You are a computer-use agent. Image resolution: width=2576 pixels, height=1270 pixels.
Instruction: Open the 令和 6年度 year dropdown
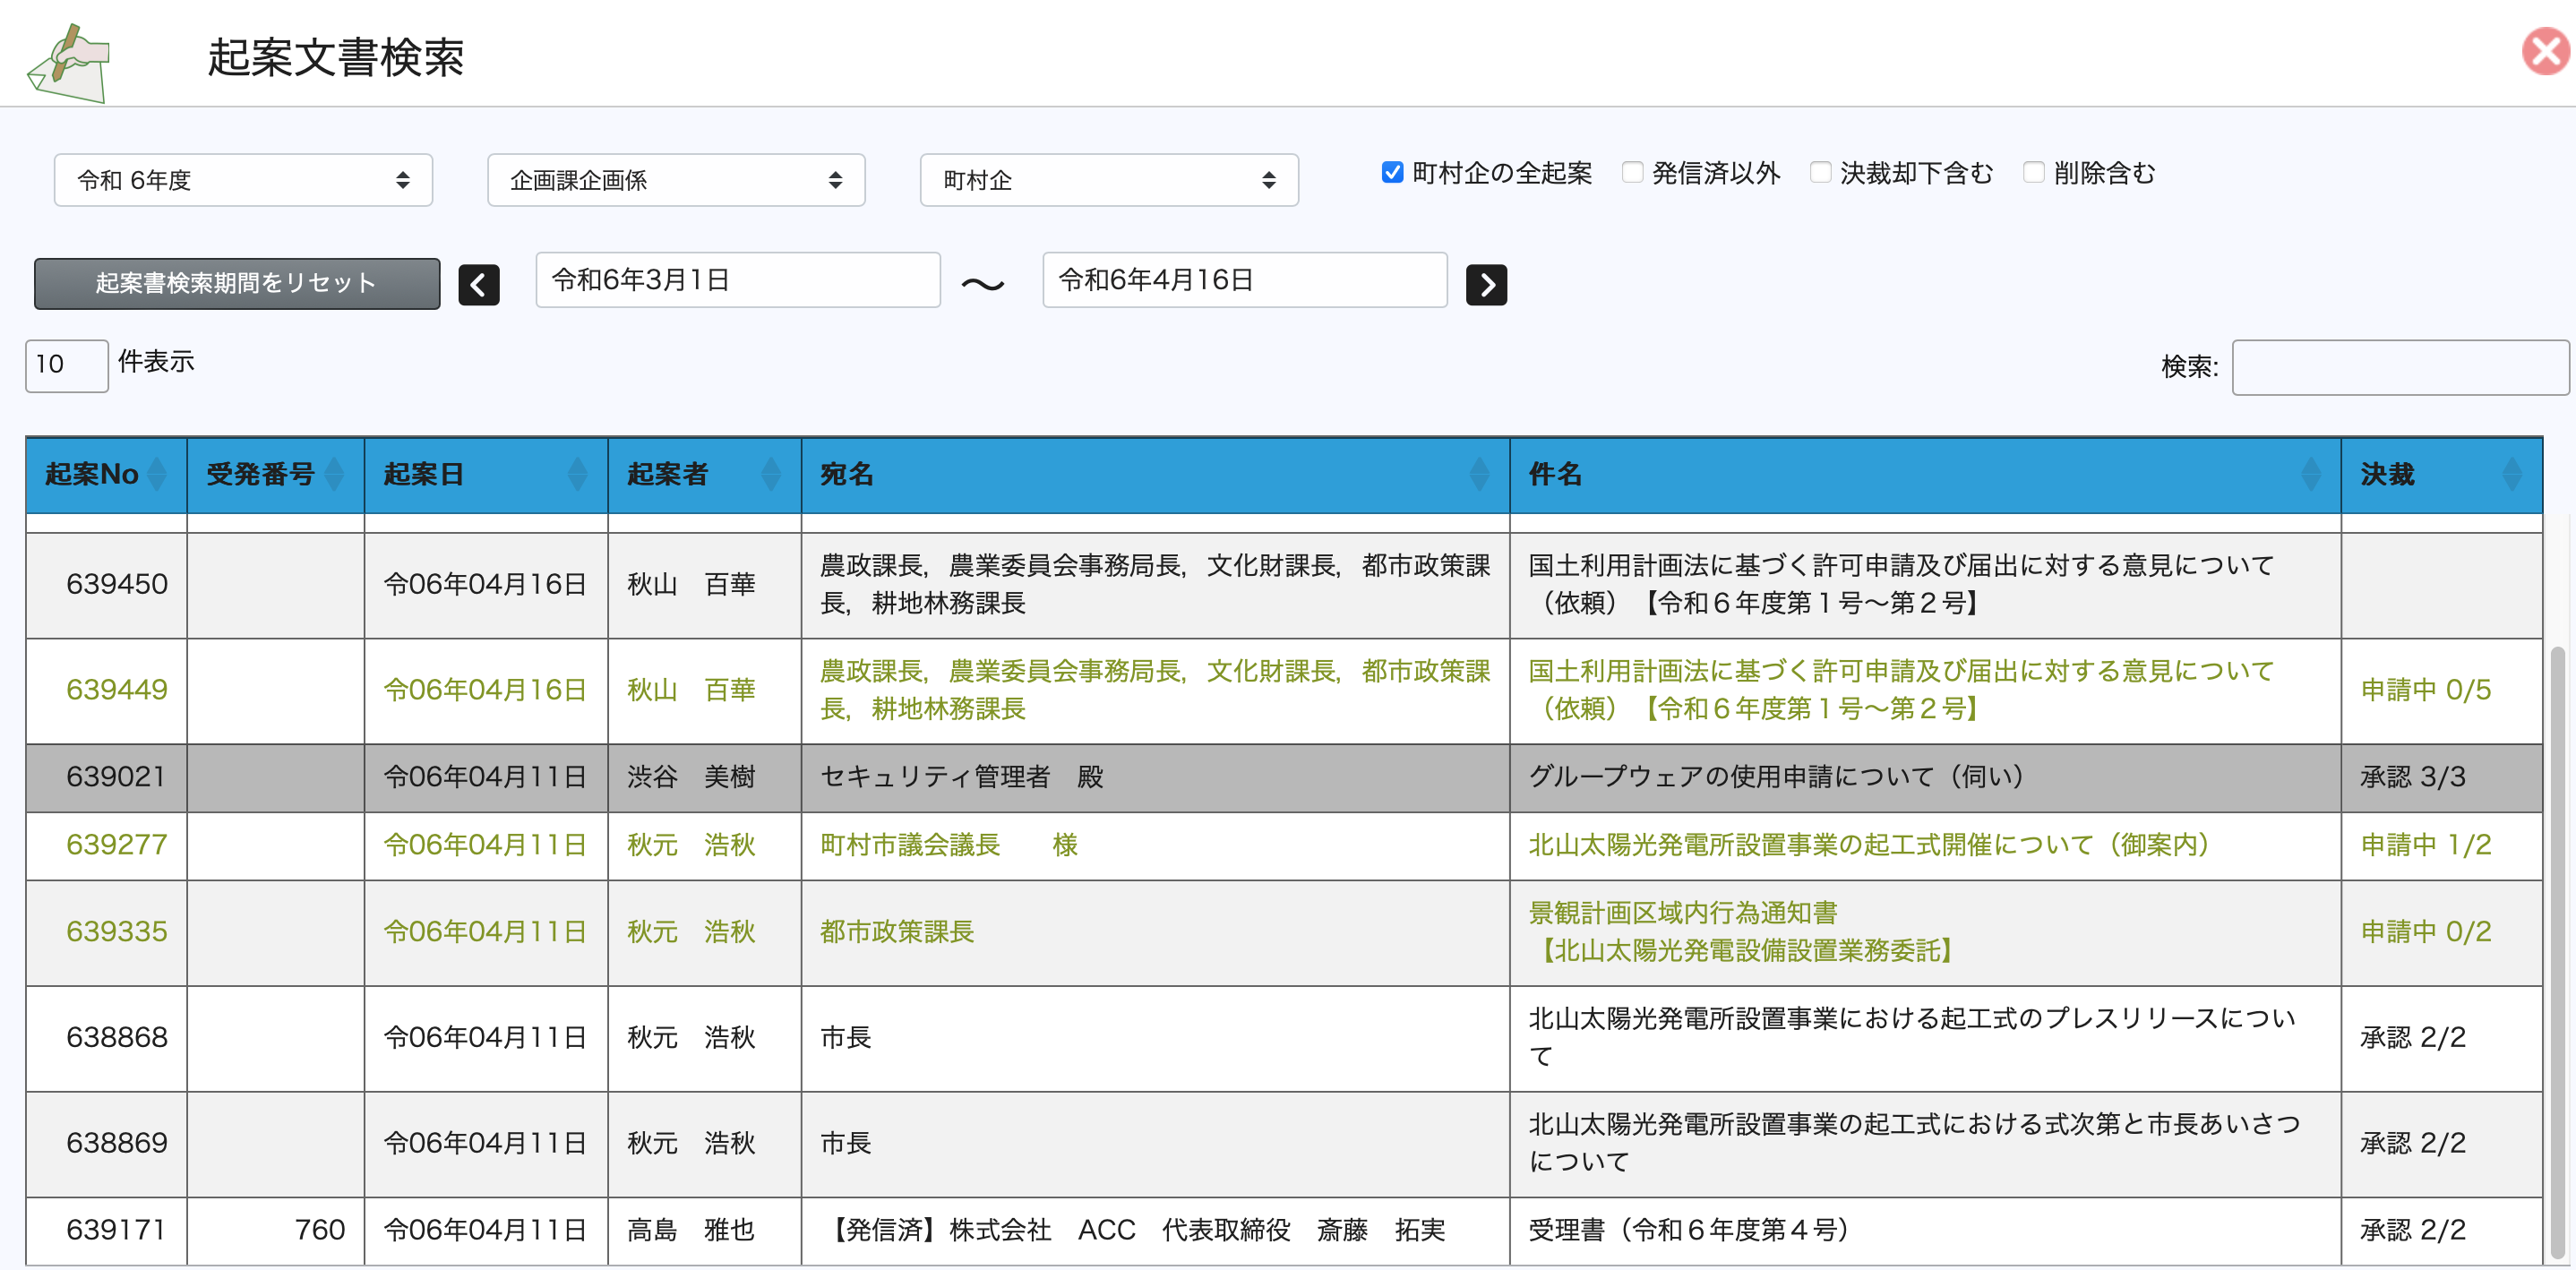243,180
